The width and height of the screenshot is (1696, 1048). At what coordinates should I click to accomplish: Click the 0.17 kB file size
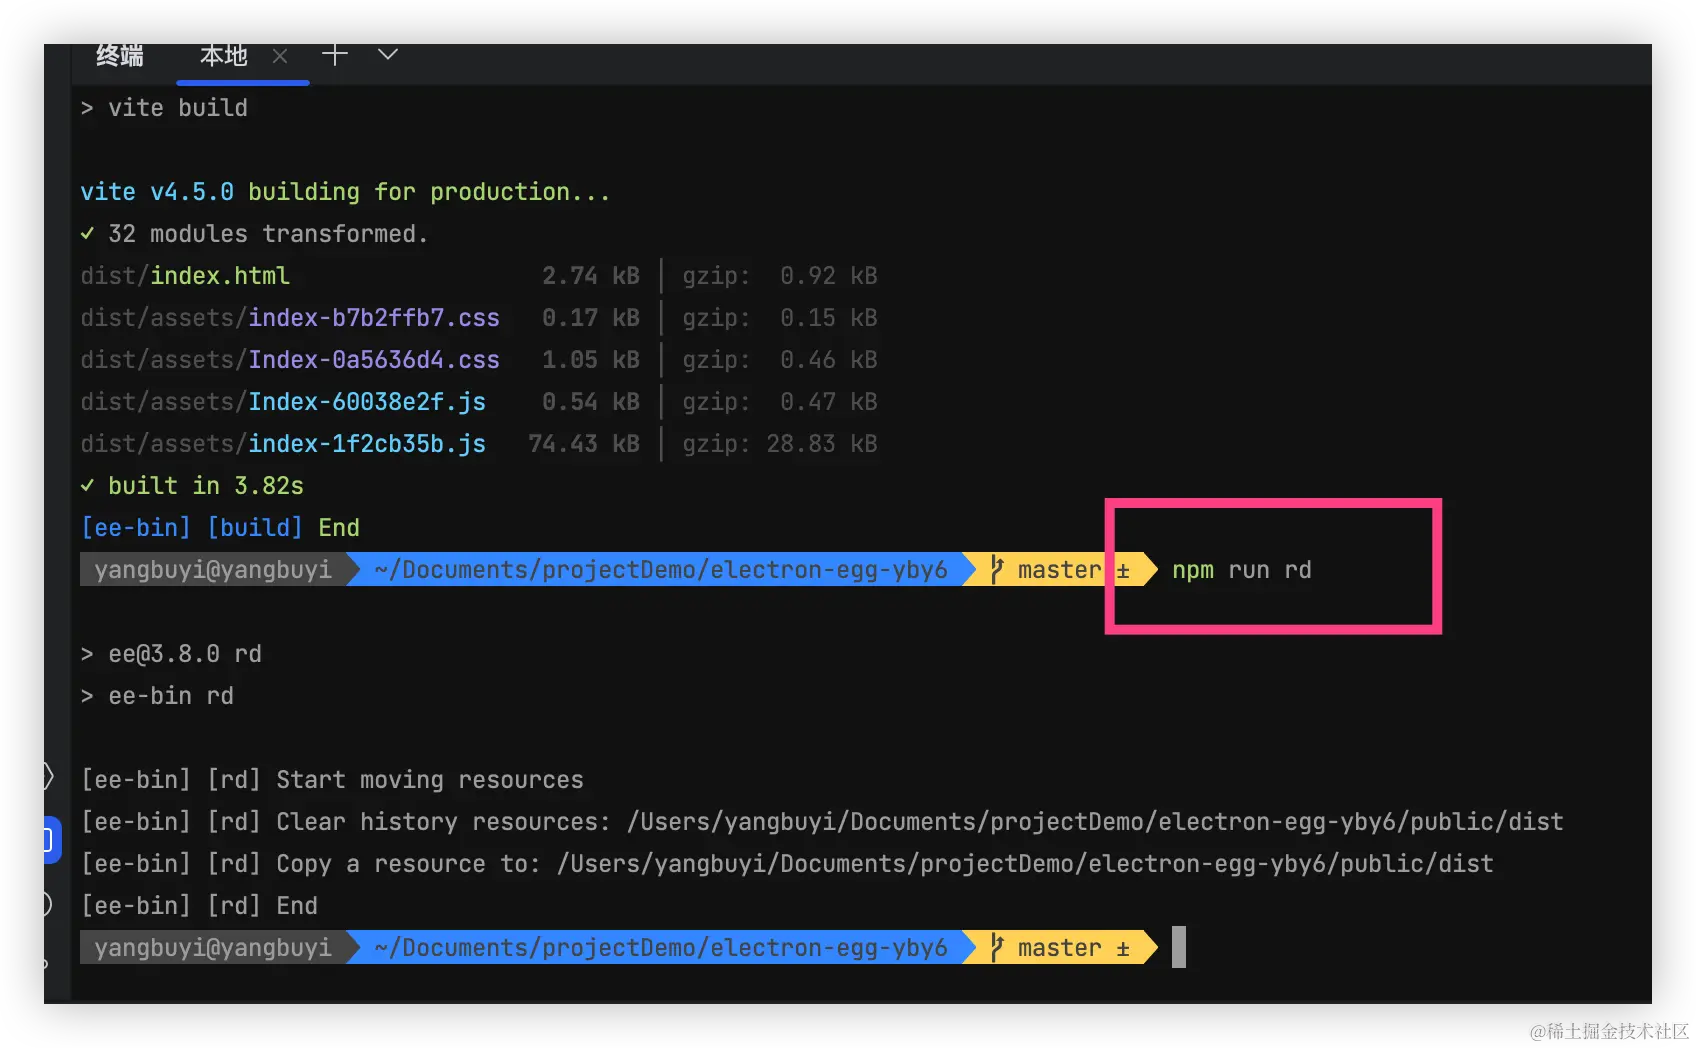pyautogui.click(x=591, y=318)
